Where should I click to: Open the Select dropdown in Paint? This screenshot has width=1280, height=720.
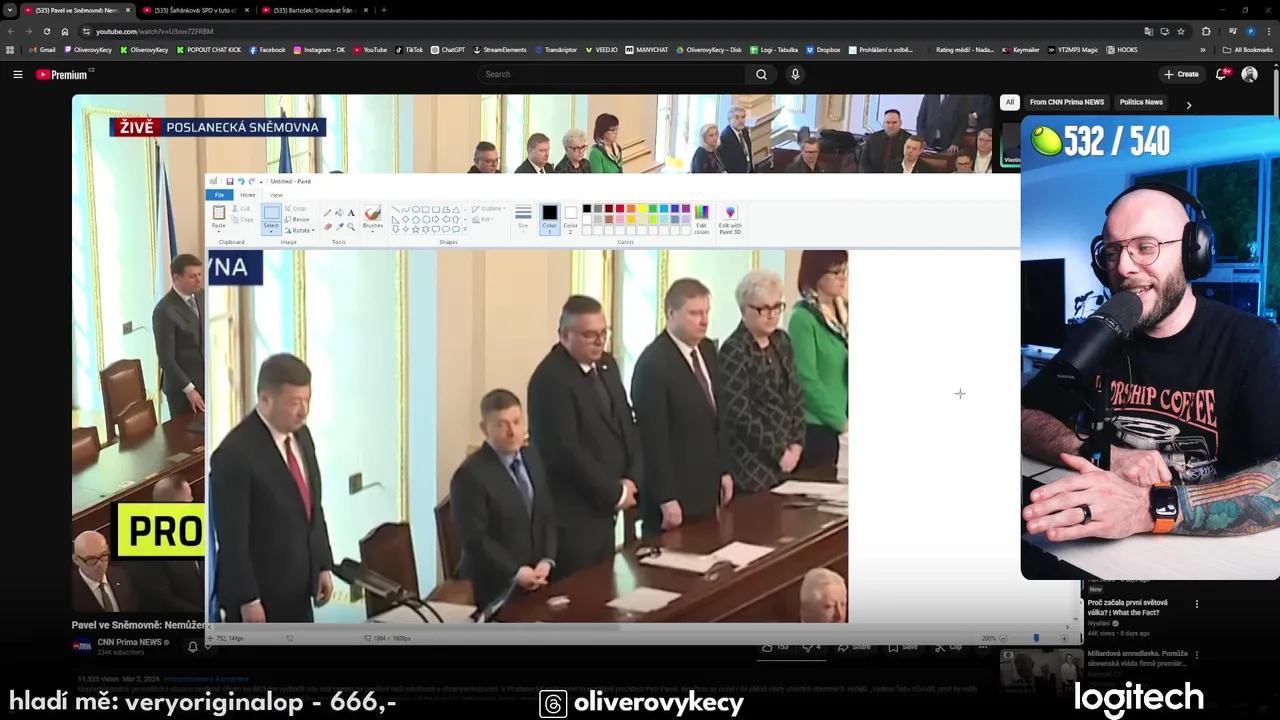pos(271,228)
